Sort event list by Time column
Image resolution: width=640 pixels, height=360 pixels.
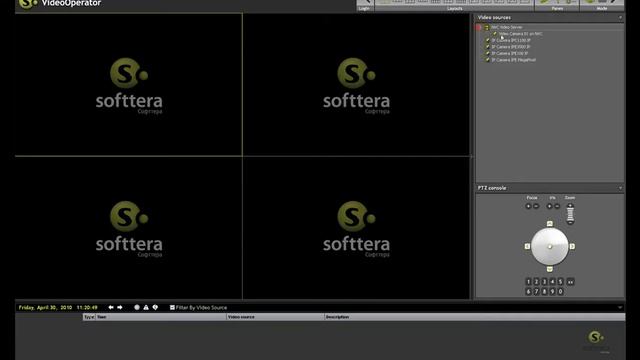tap(161, 317)
